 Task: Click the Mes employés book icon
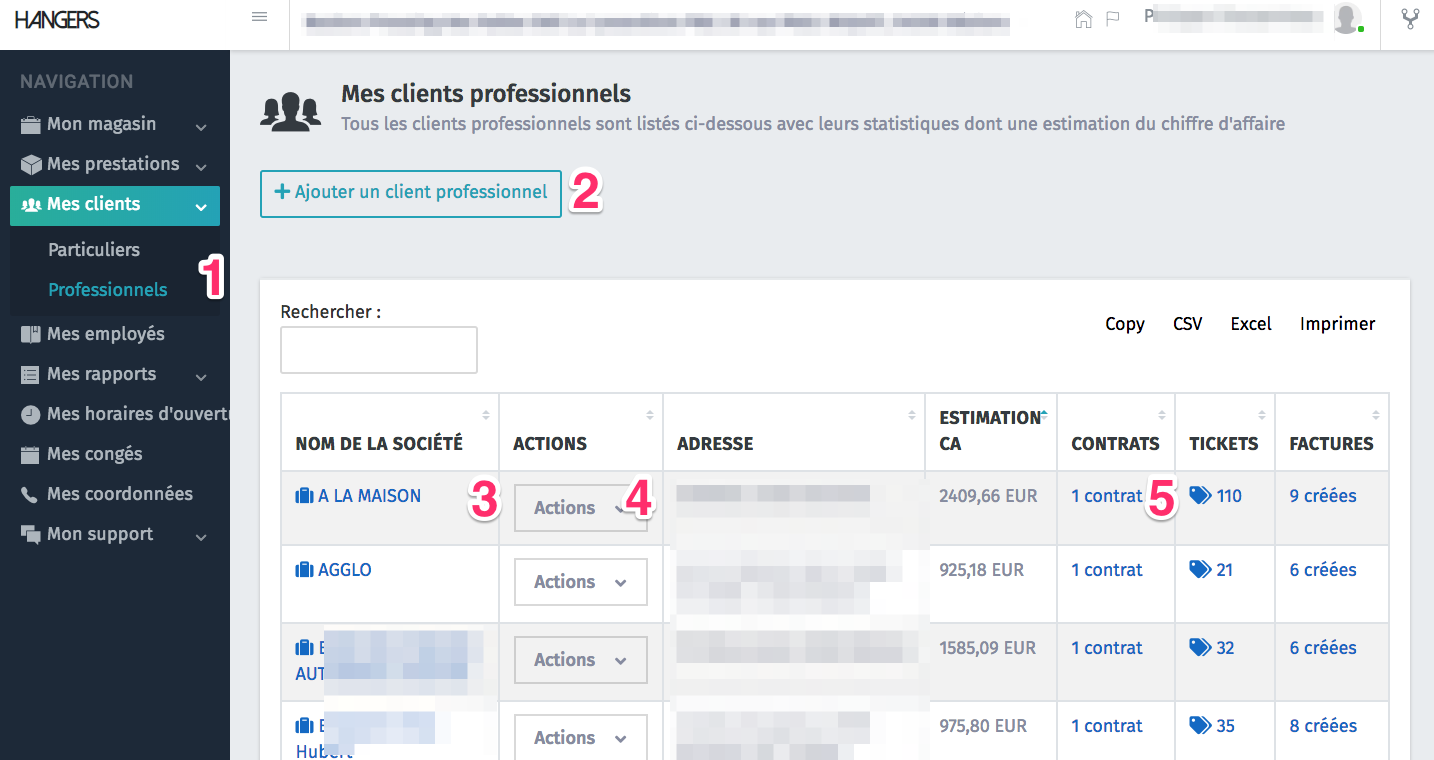point(31,335)
